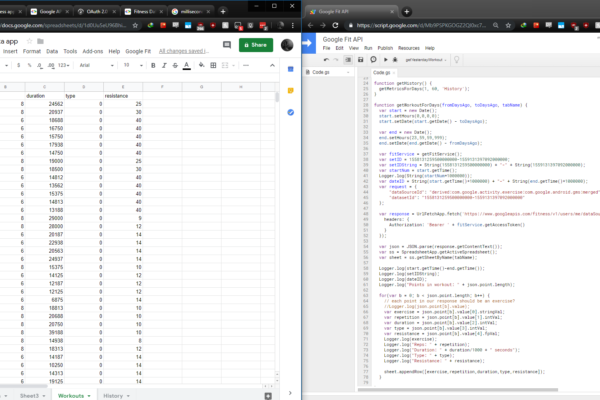Open the Chrome three-dot menu in left window
Screen dimensions: 600x400
pos(293,25)
